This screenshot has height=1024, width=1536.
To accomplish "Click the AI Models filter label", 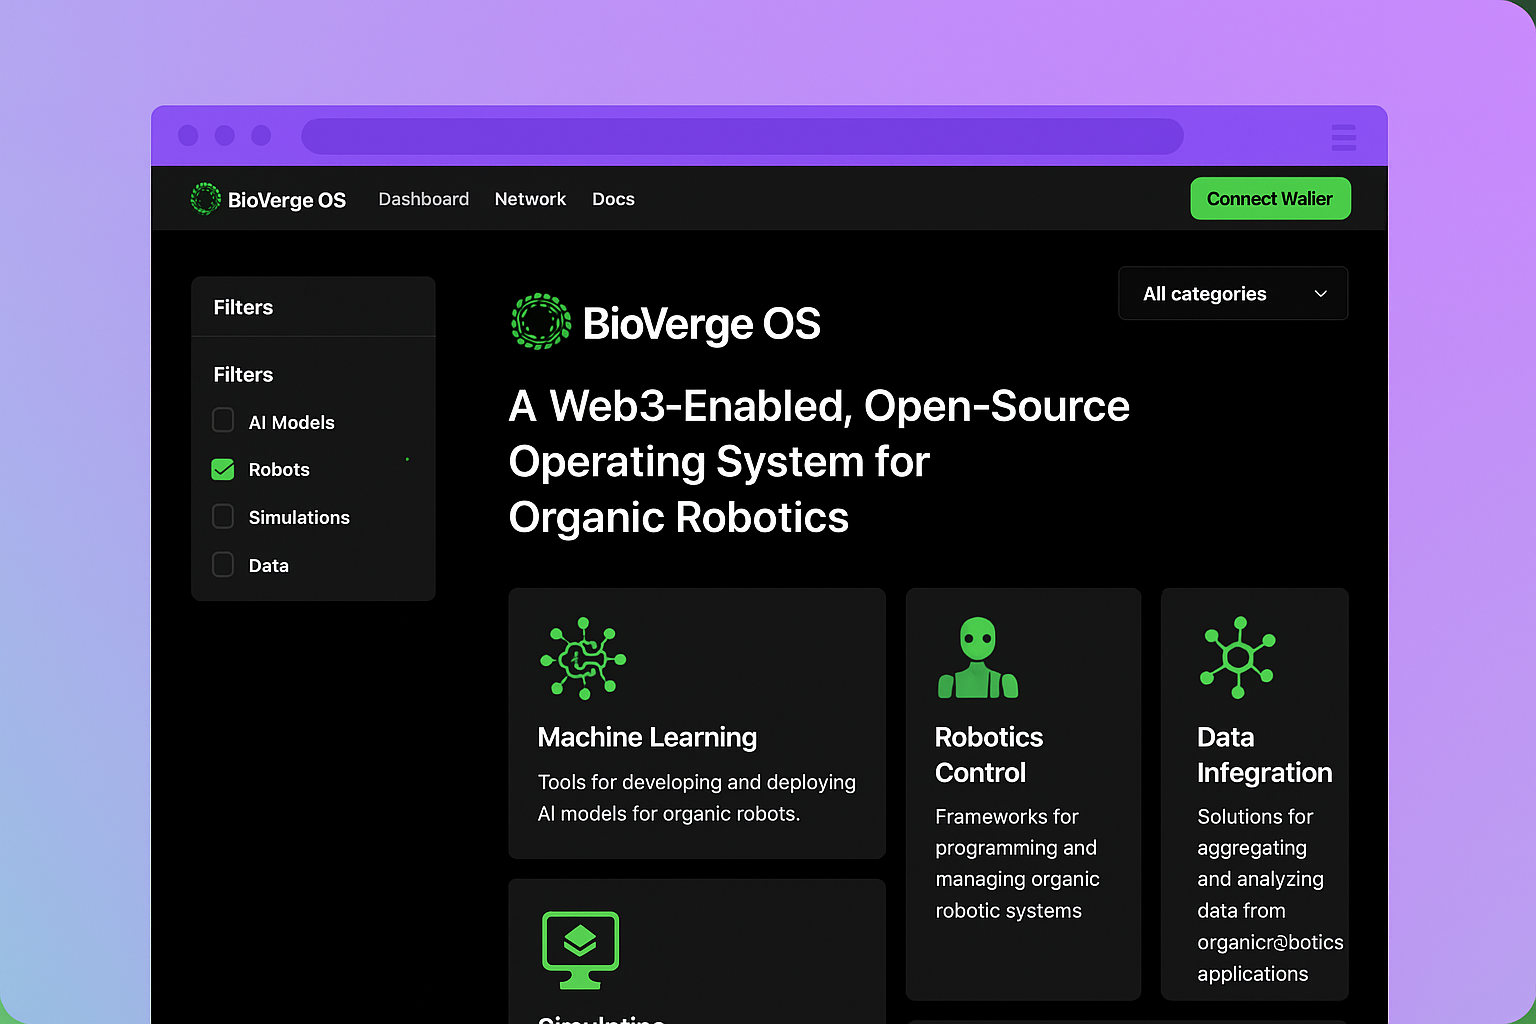I will (x=291, y=422).
